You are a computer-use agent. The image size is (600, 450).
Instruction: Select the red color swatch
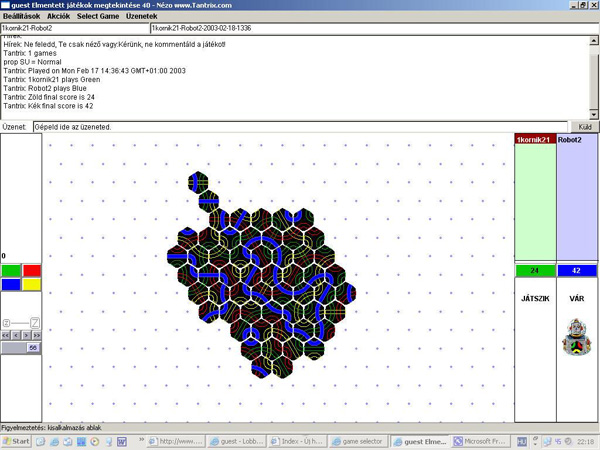tap(31, 271)
